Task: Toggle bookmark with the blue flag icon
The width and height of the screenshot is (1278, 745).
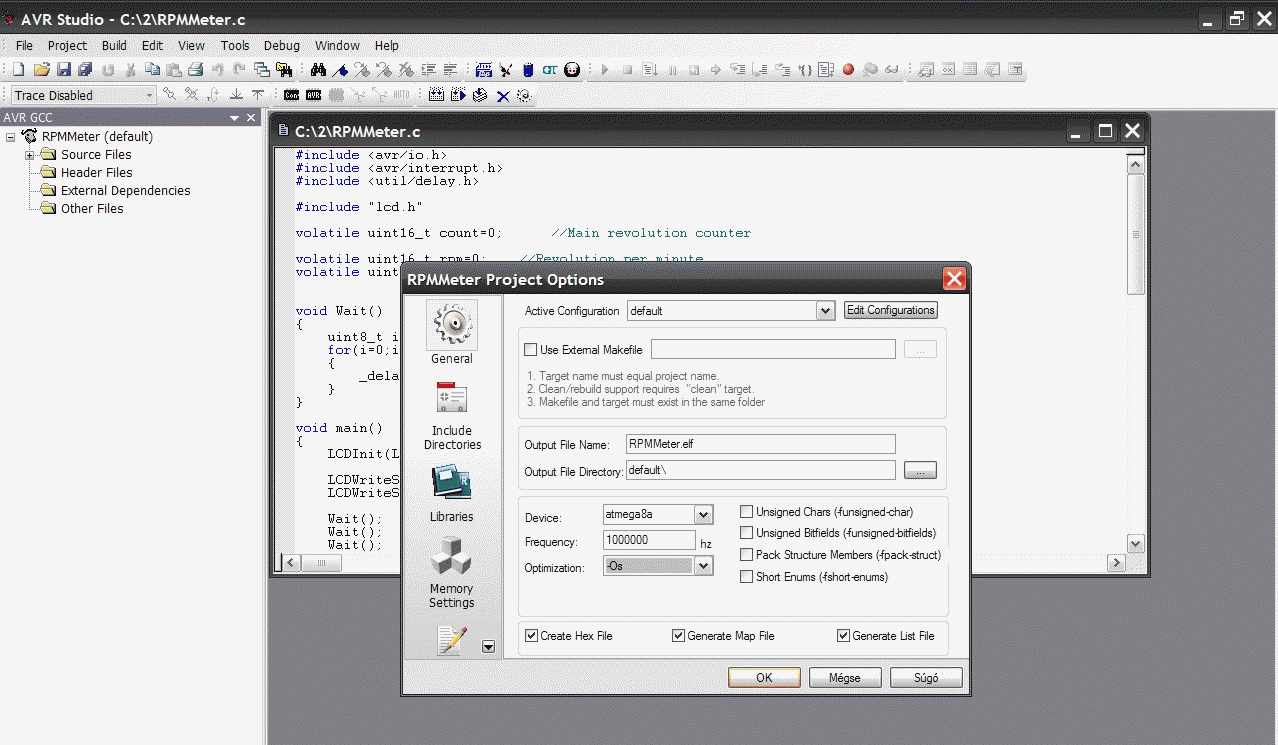Action: 341,70
